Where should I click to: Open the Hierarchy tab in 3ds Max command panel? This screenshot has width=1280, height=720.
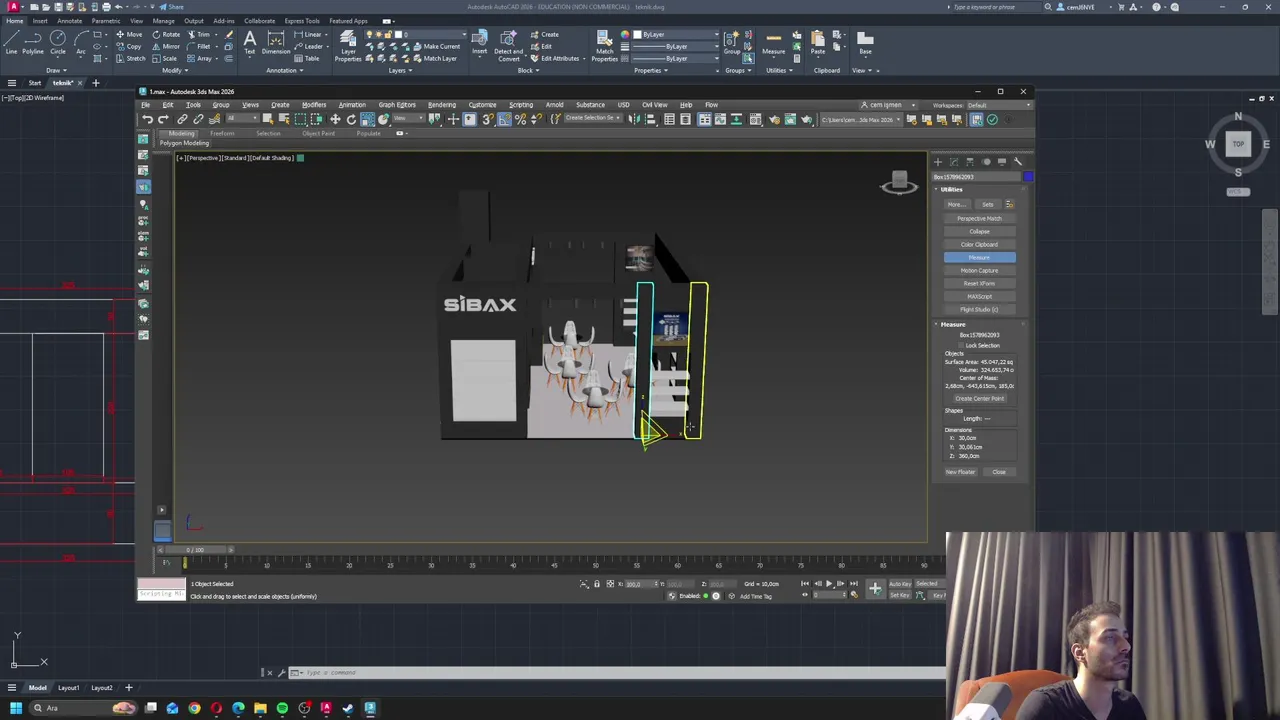(x=970, y=162)
